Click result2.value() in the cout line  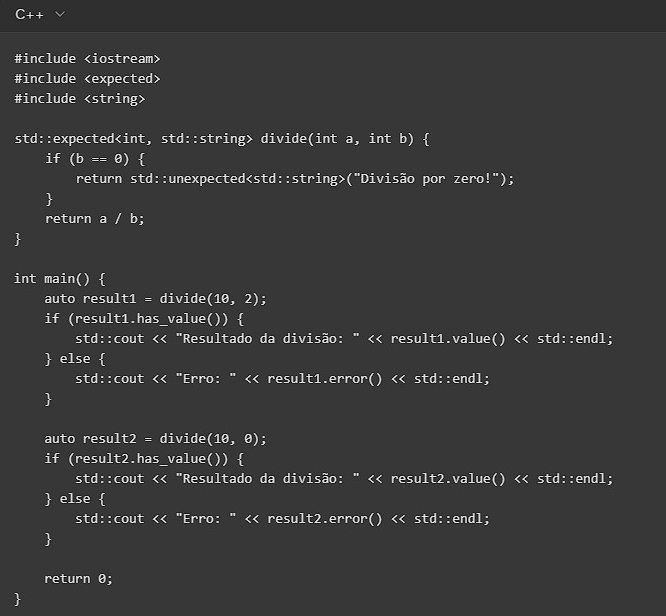click(x=448, y=479)
